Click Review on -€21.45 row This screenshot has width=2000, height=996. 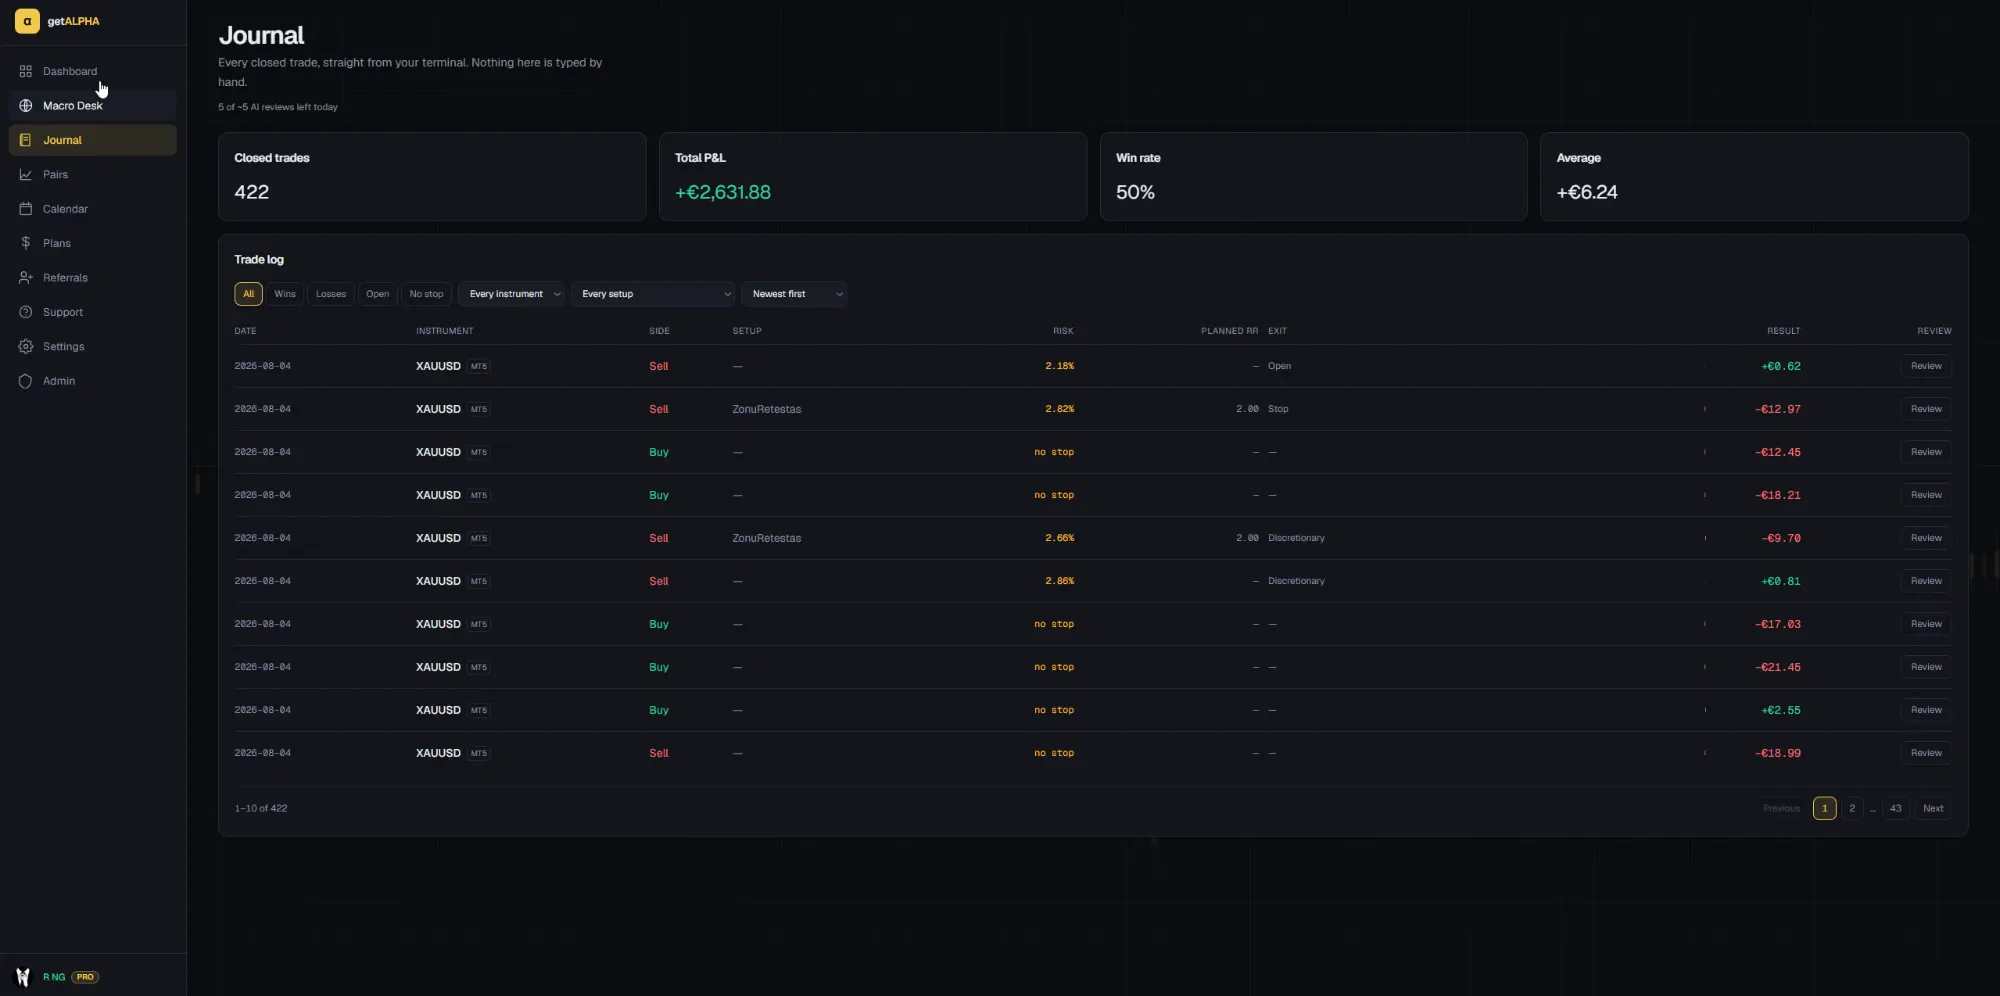point(1926,667)
